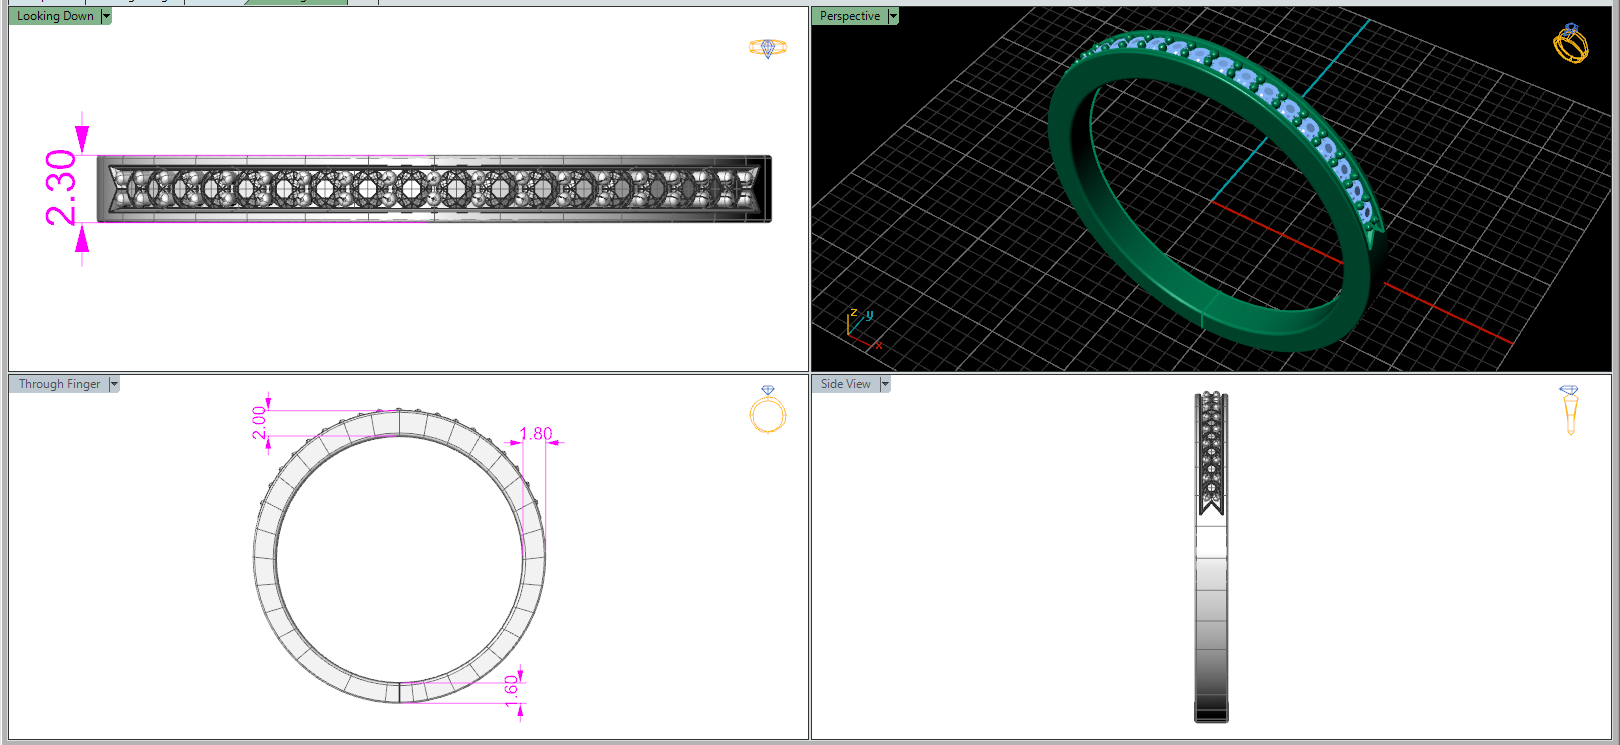Open the Perspective viewport dropdown arrow
Image resolution: width=1620 pixels, height=745 pixels.
[893, 16]
